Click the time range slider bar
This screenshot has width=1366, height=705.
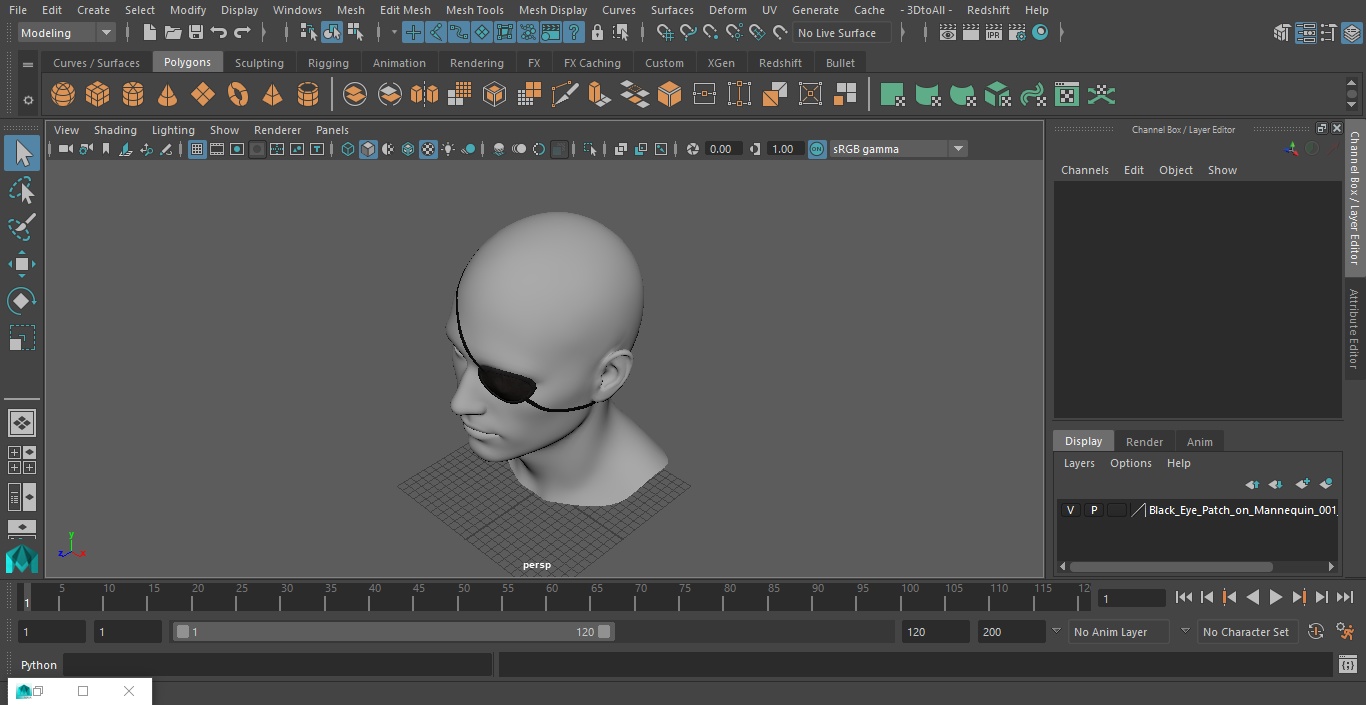(x=393, y=632)
